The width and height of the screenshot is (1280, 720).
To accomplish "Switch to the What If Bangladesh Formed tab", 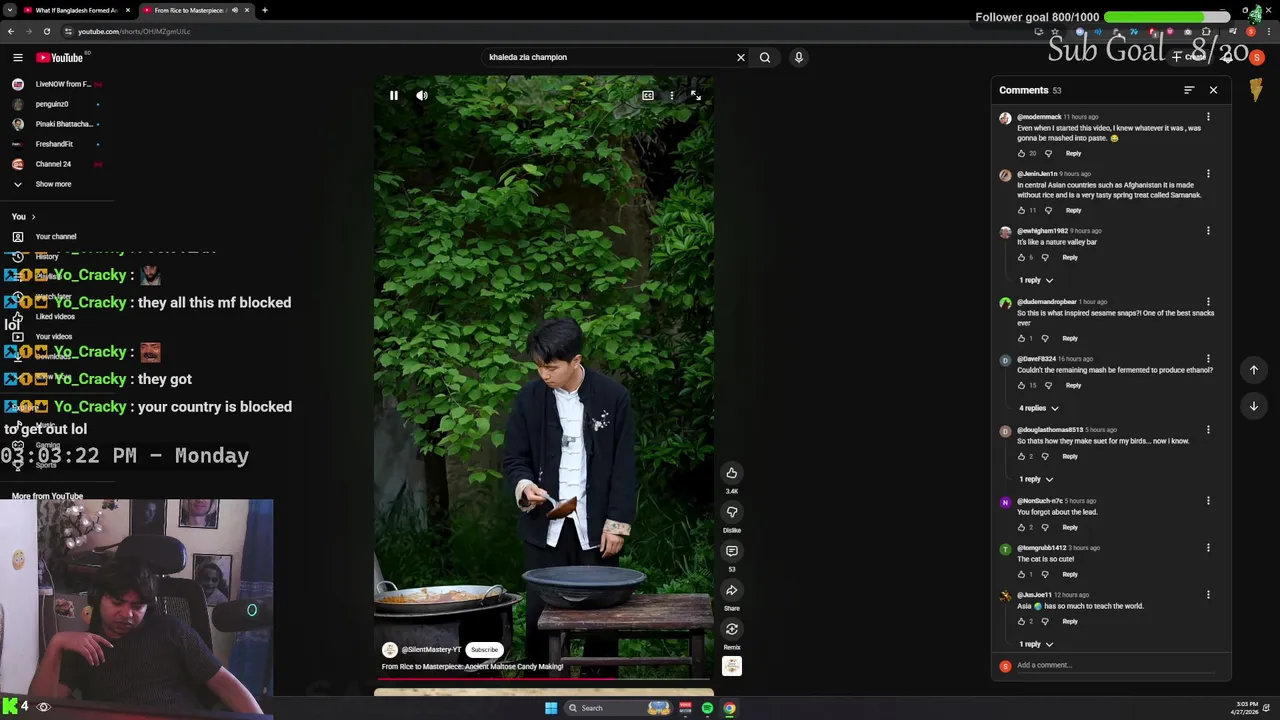I will [76, 10].
